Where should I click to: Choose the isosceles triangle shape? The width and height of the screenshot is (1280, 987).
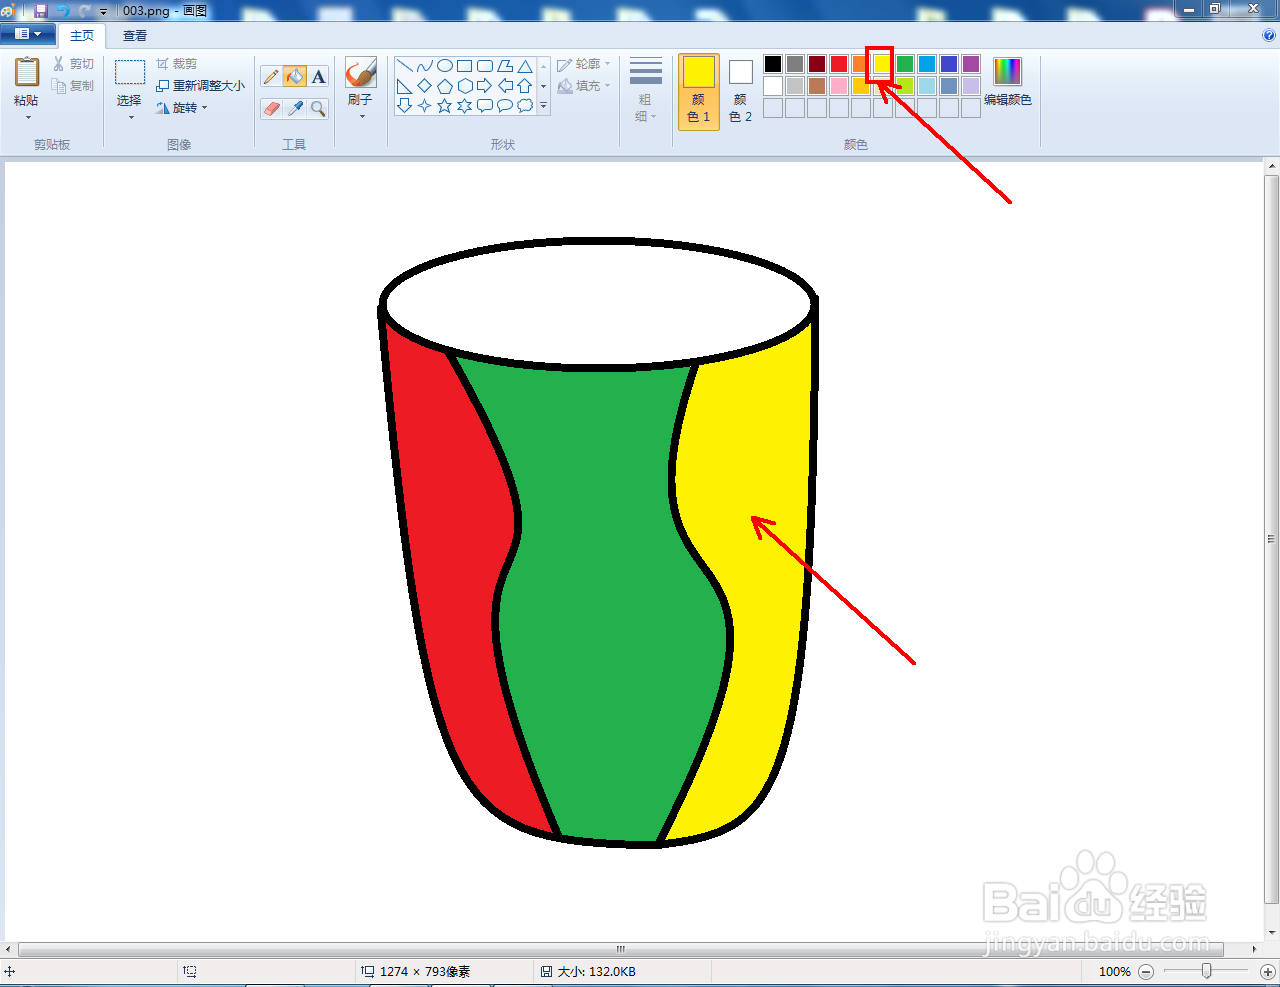(x=525, y=66)
